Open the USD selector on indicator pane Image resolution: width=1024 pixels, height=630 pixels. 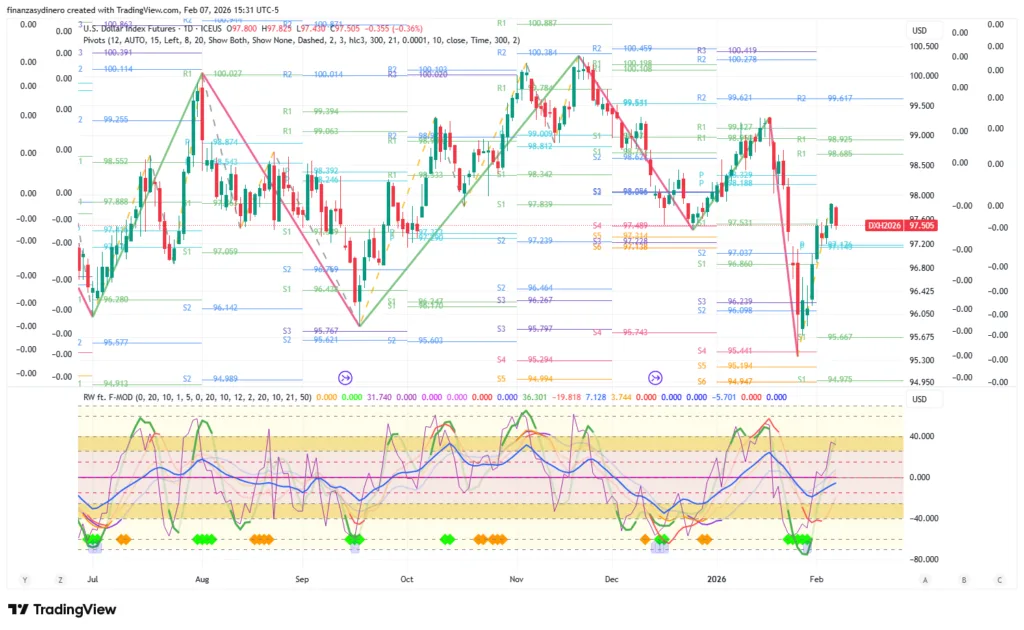click(919, 400)
